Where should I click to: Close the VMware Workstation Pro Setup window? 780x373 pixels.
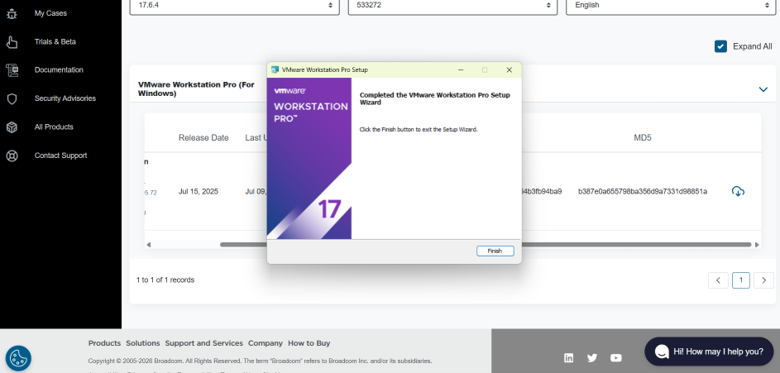[x=509, y=70]
